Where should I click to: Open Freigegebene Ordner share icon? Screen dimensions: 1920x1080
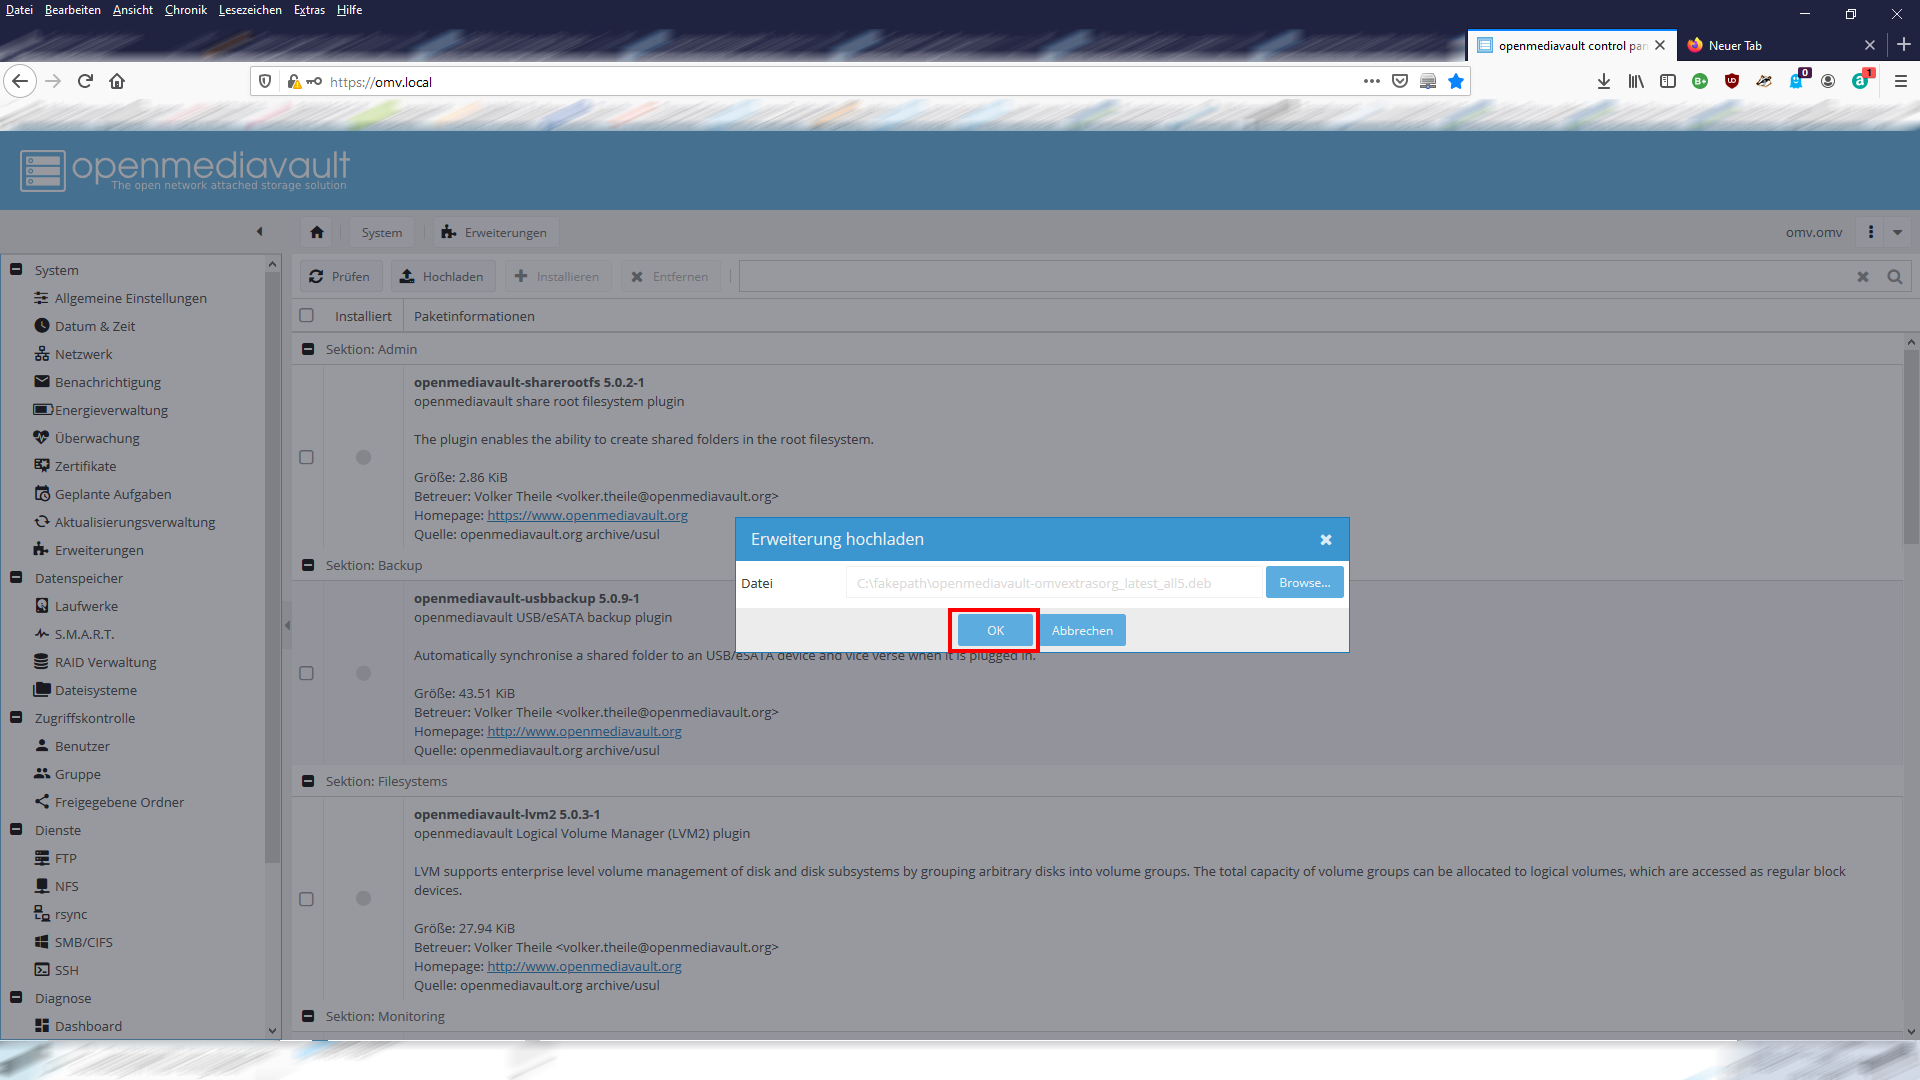(x=42, y=802)
